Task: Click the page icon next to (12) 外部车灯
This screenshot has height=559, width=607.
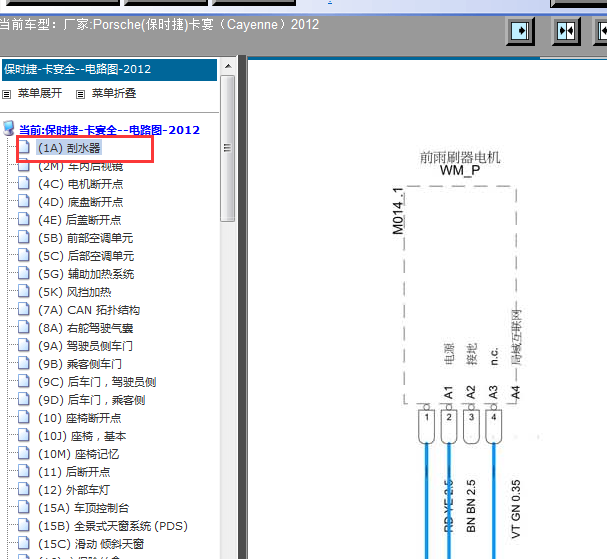Action: 24,489
